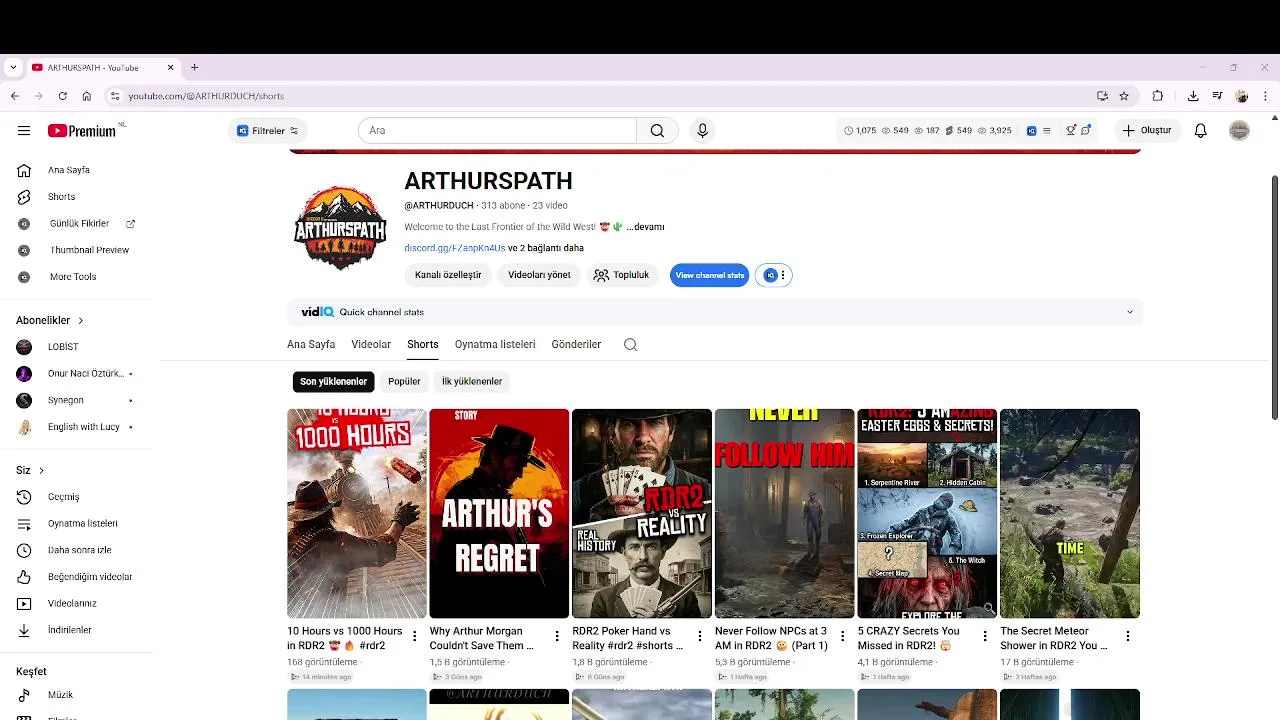Expand Abonelikler section arrow

point(81,320)
